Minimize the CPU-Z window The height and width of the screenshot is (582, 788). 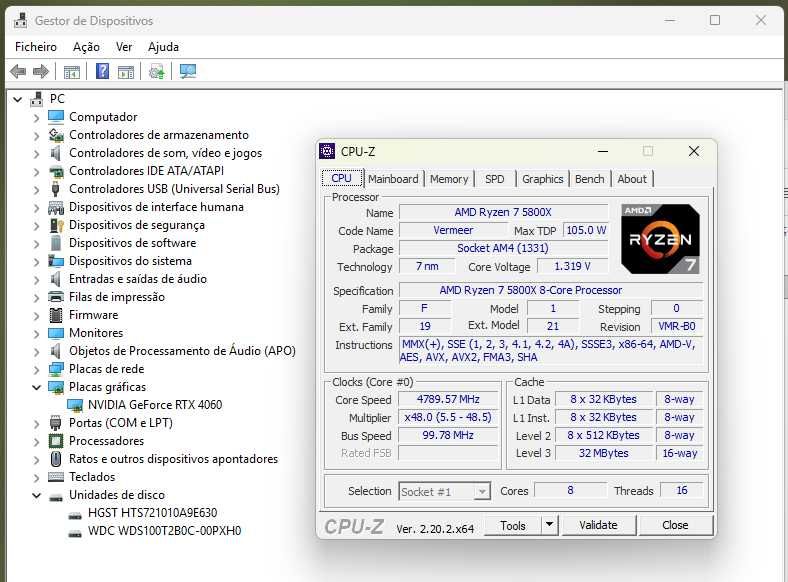[603, 151]
